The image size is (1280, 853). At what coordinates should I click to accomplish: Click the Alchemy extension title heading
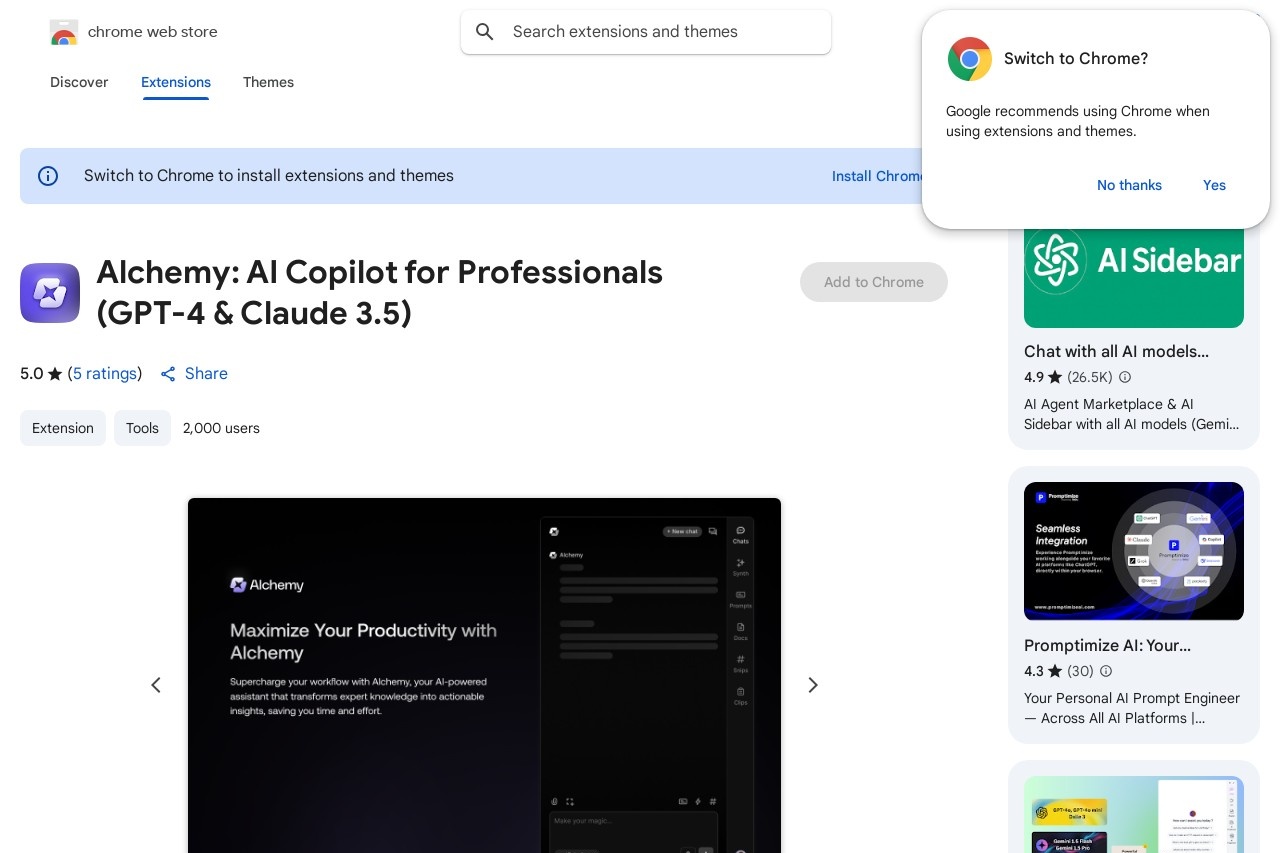[x=380, y=293]
